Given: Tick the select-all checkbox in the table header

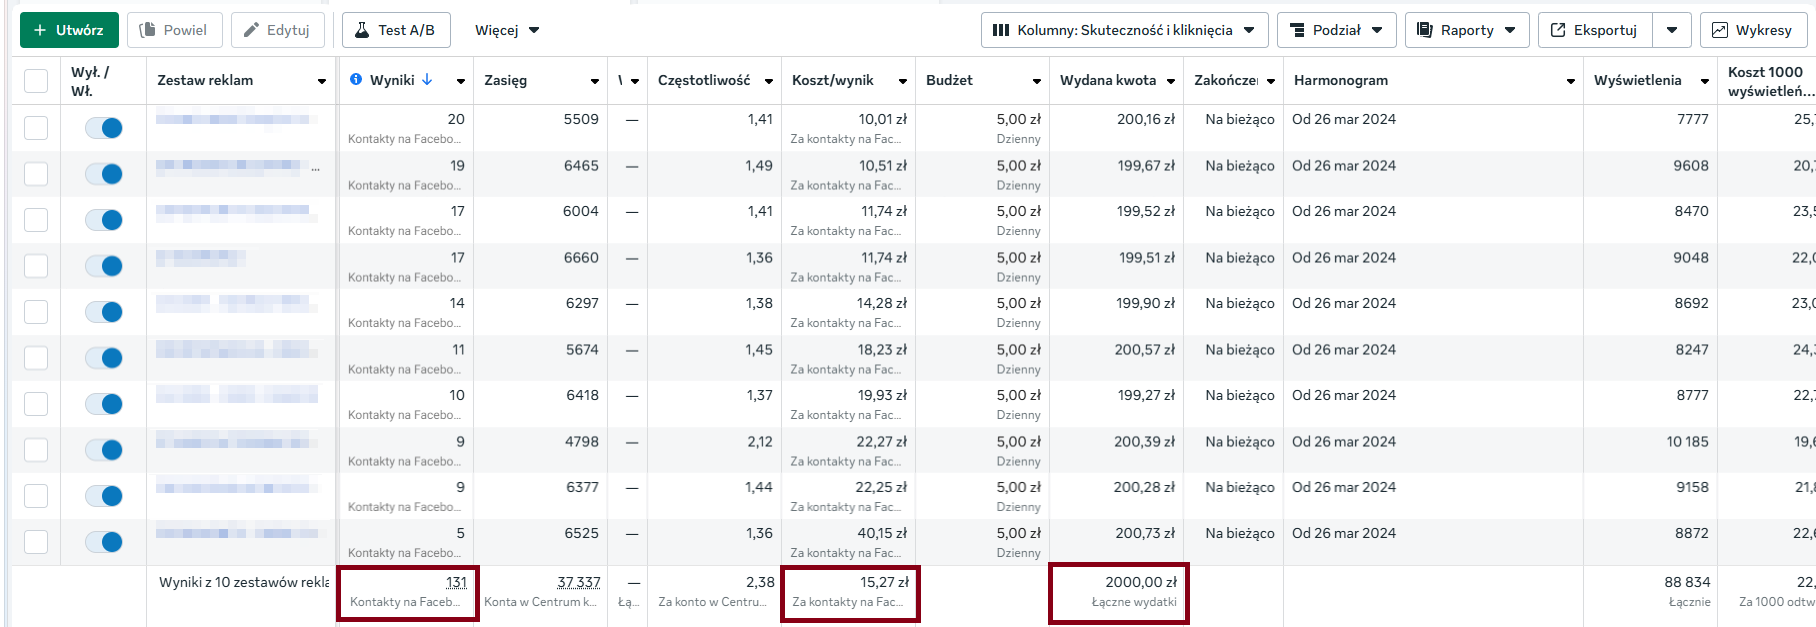Looking at the screenshot, I should pyautogui.click(x=36, y=81).
